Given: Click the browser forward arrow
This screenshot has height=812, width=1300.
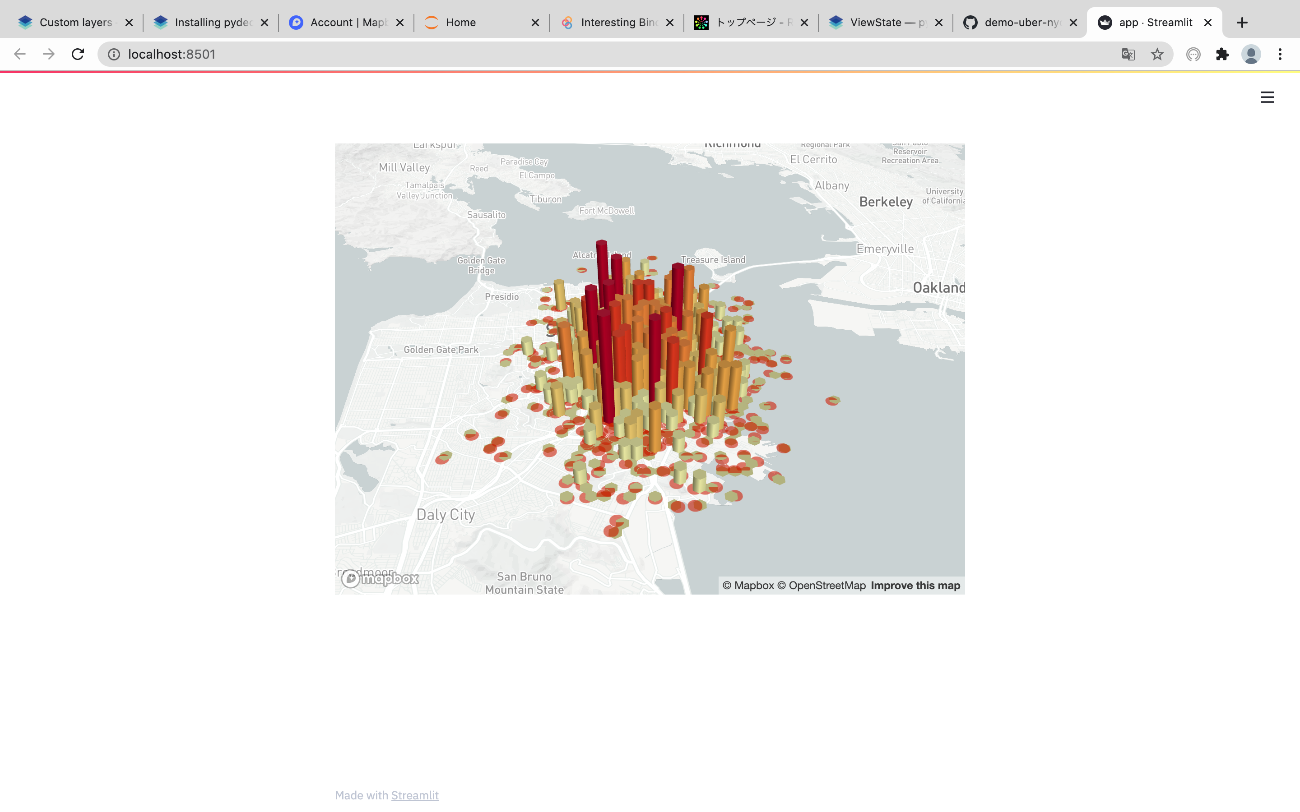Looking at the screenshot, I should tap(48, 54).
